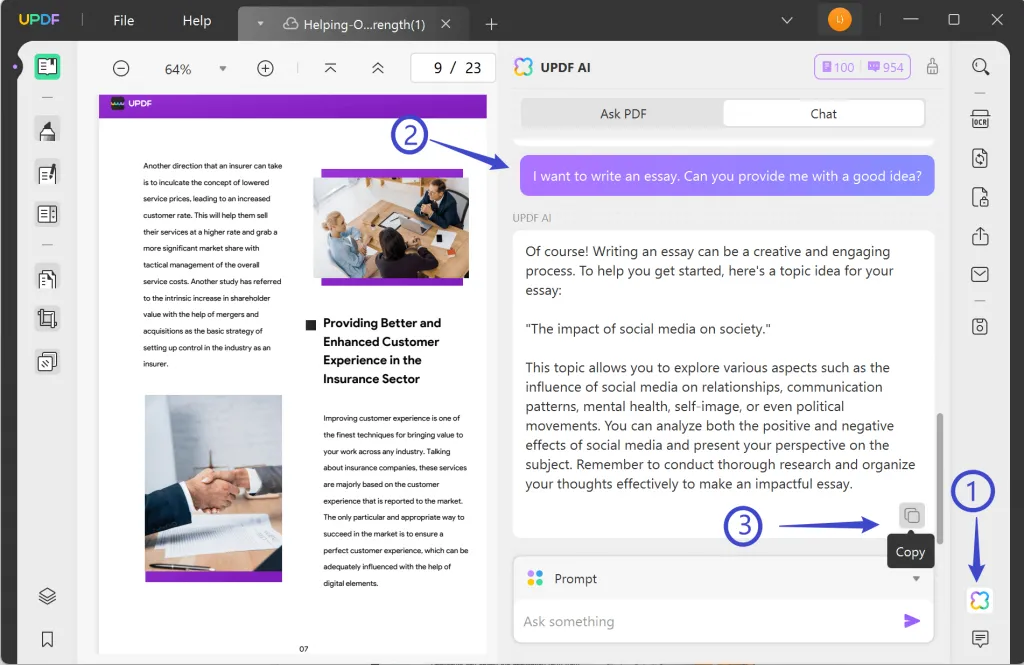Select the Helping-O...rength(1) document tab
Image resolution: width=1024 pixels, height=665 pixels.
(x=354, y=24)
